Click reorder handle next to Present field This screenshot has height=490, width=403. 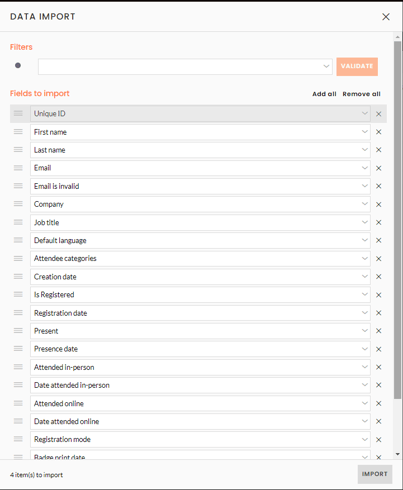tap(18, 330)
